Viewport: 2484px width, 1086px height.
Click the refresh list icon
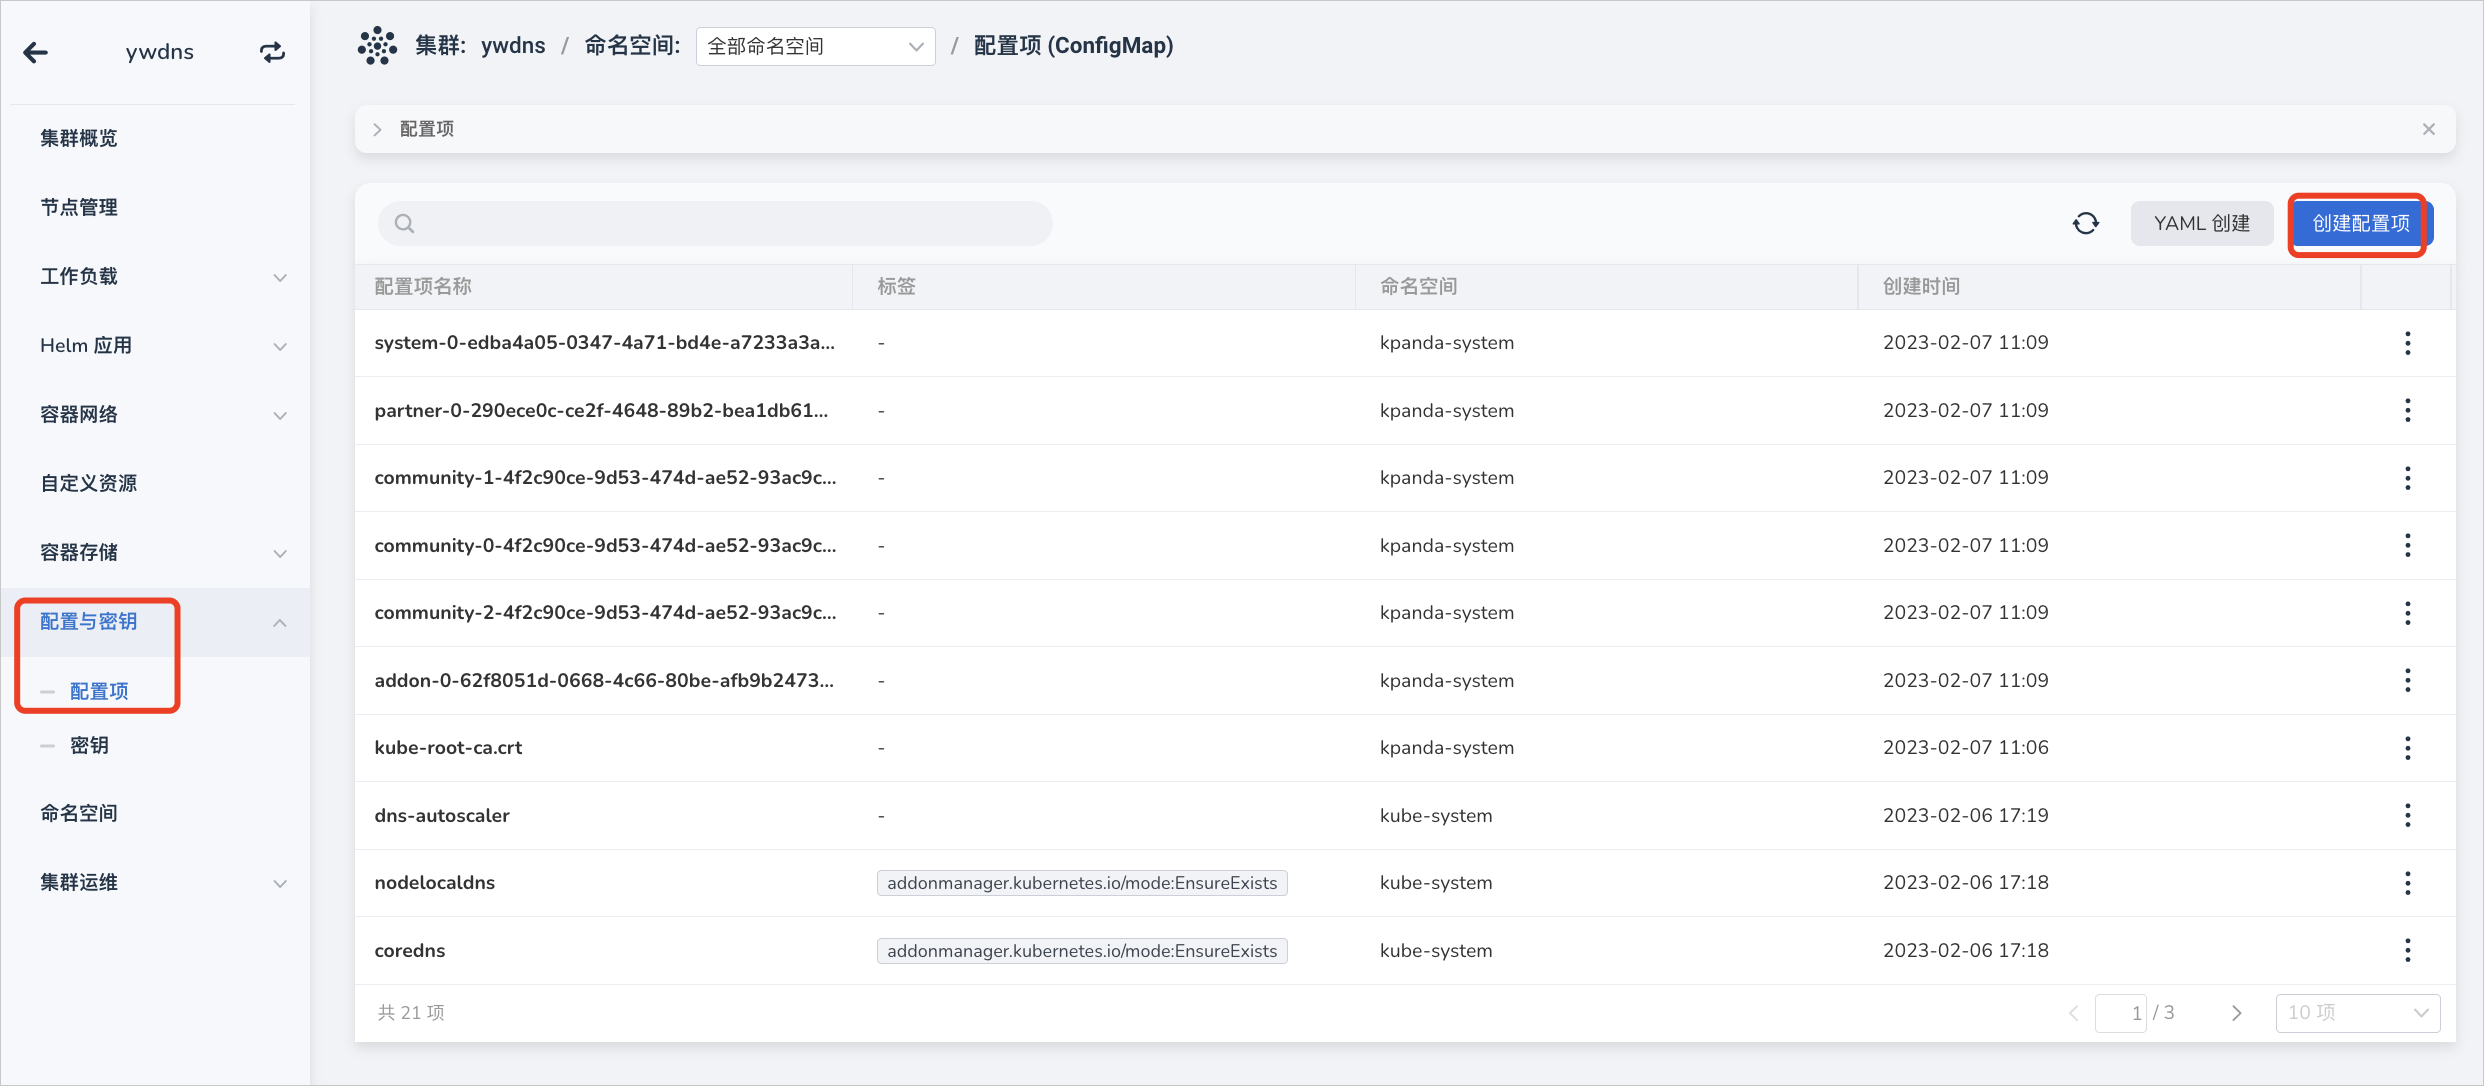(x=2086, y=223)
